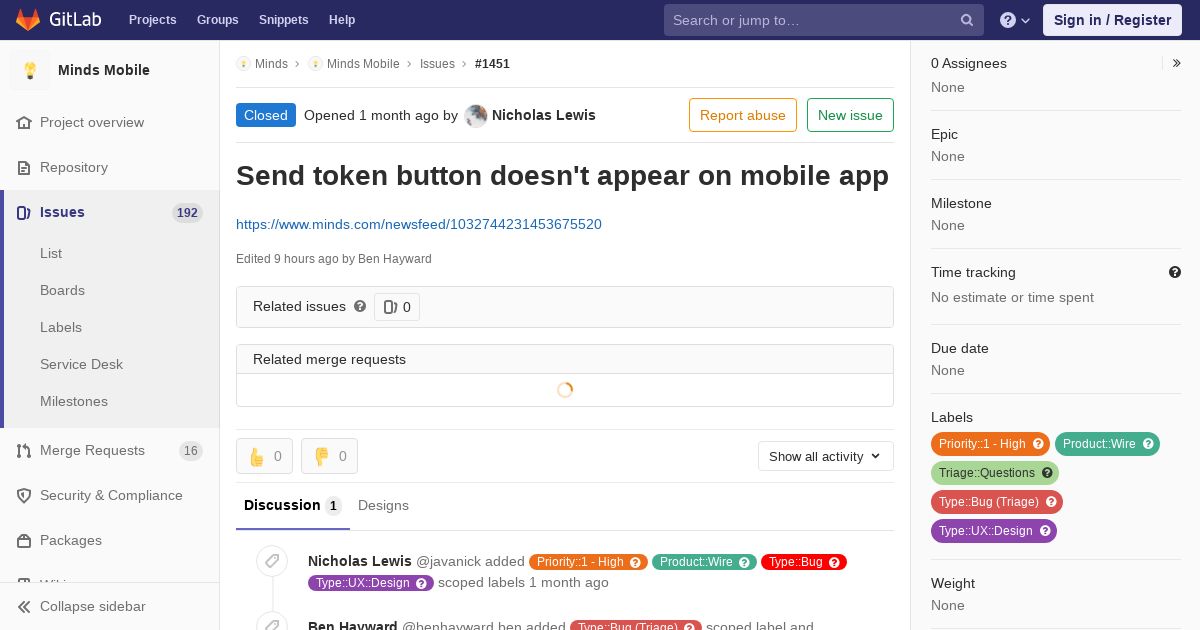
Task: Click the GitLab fox logo
Action: click(x=28, y=19)
